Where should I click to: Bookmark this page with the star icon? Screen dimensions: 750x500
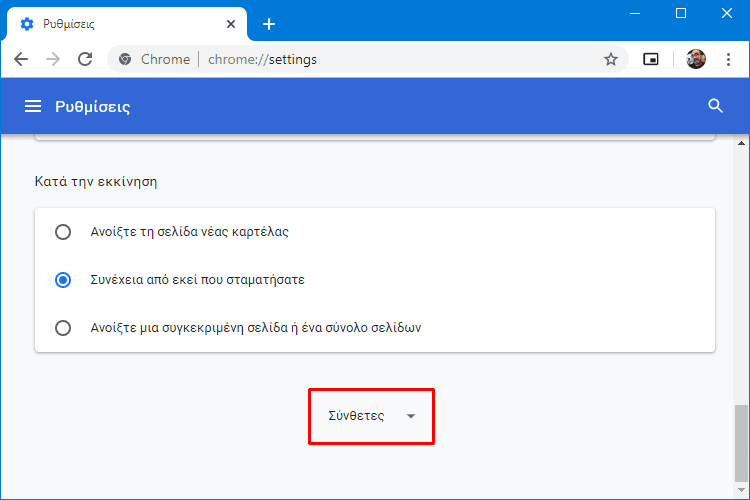(x=610, y=59)
